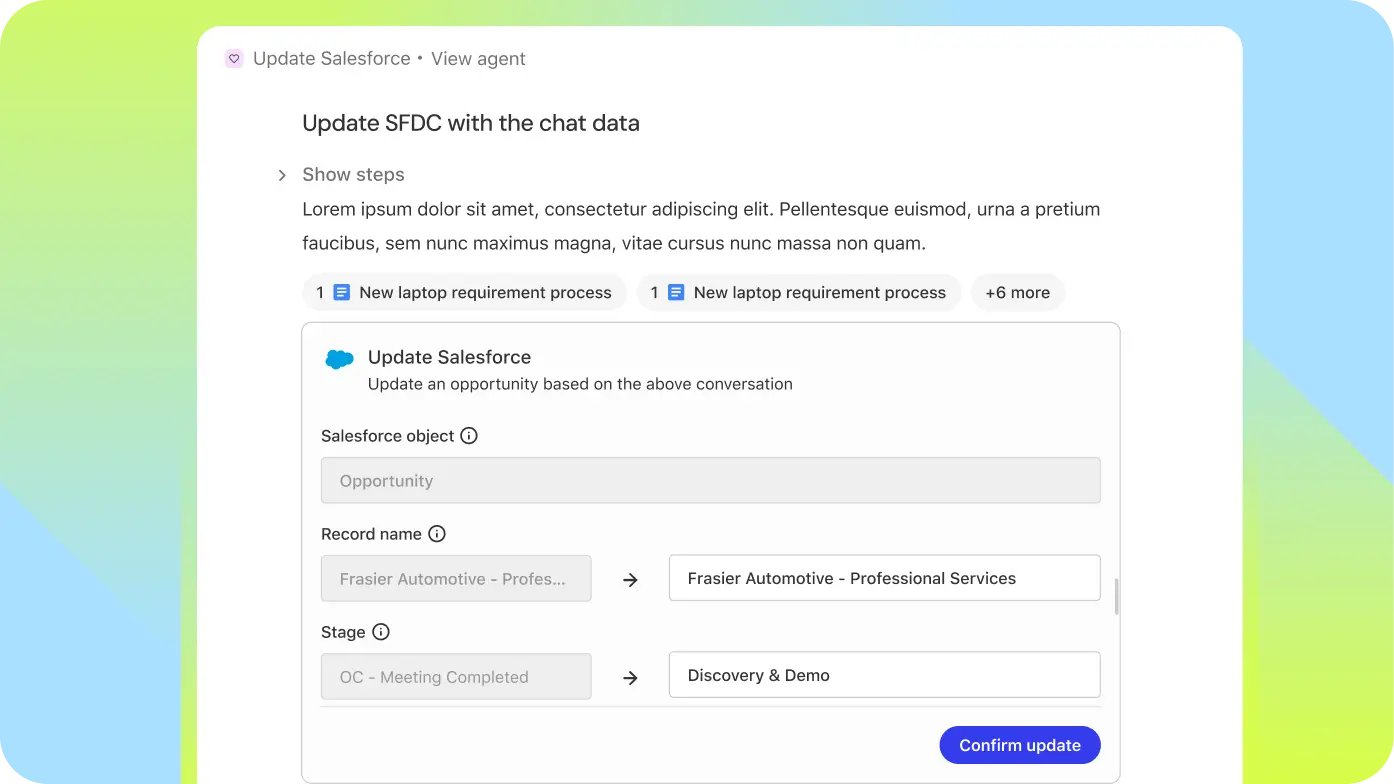Viewport: 1394px width, 784px height.
Task: Click the document icon in second source chip
Action: tap(676, 293)
